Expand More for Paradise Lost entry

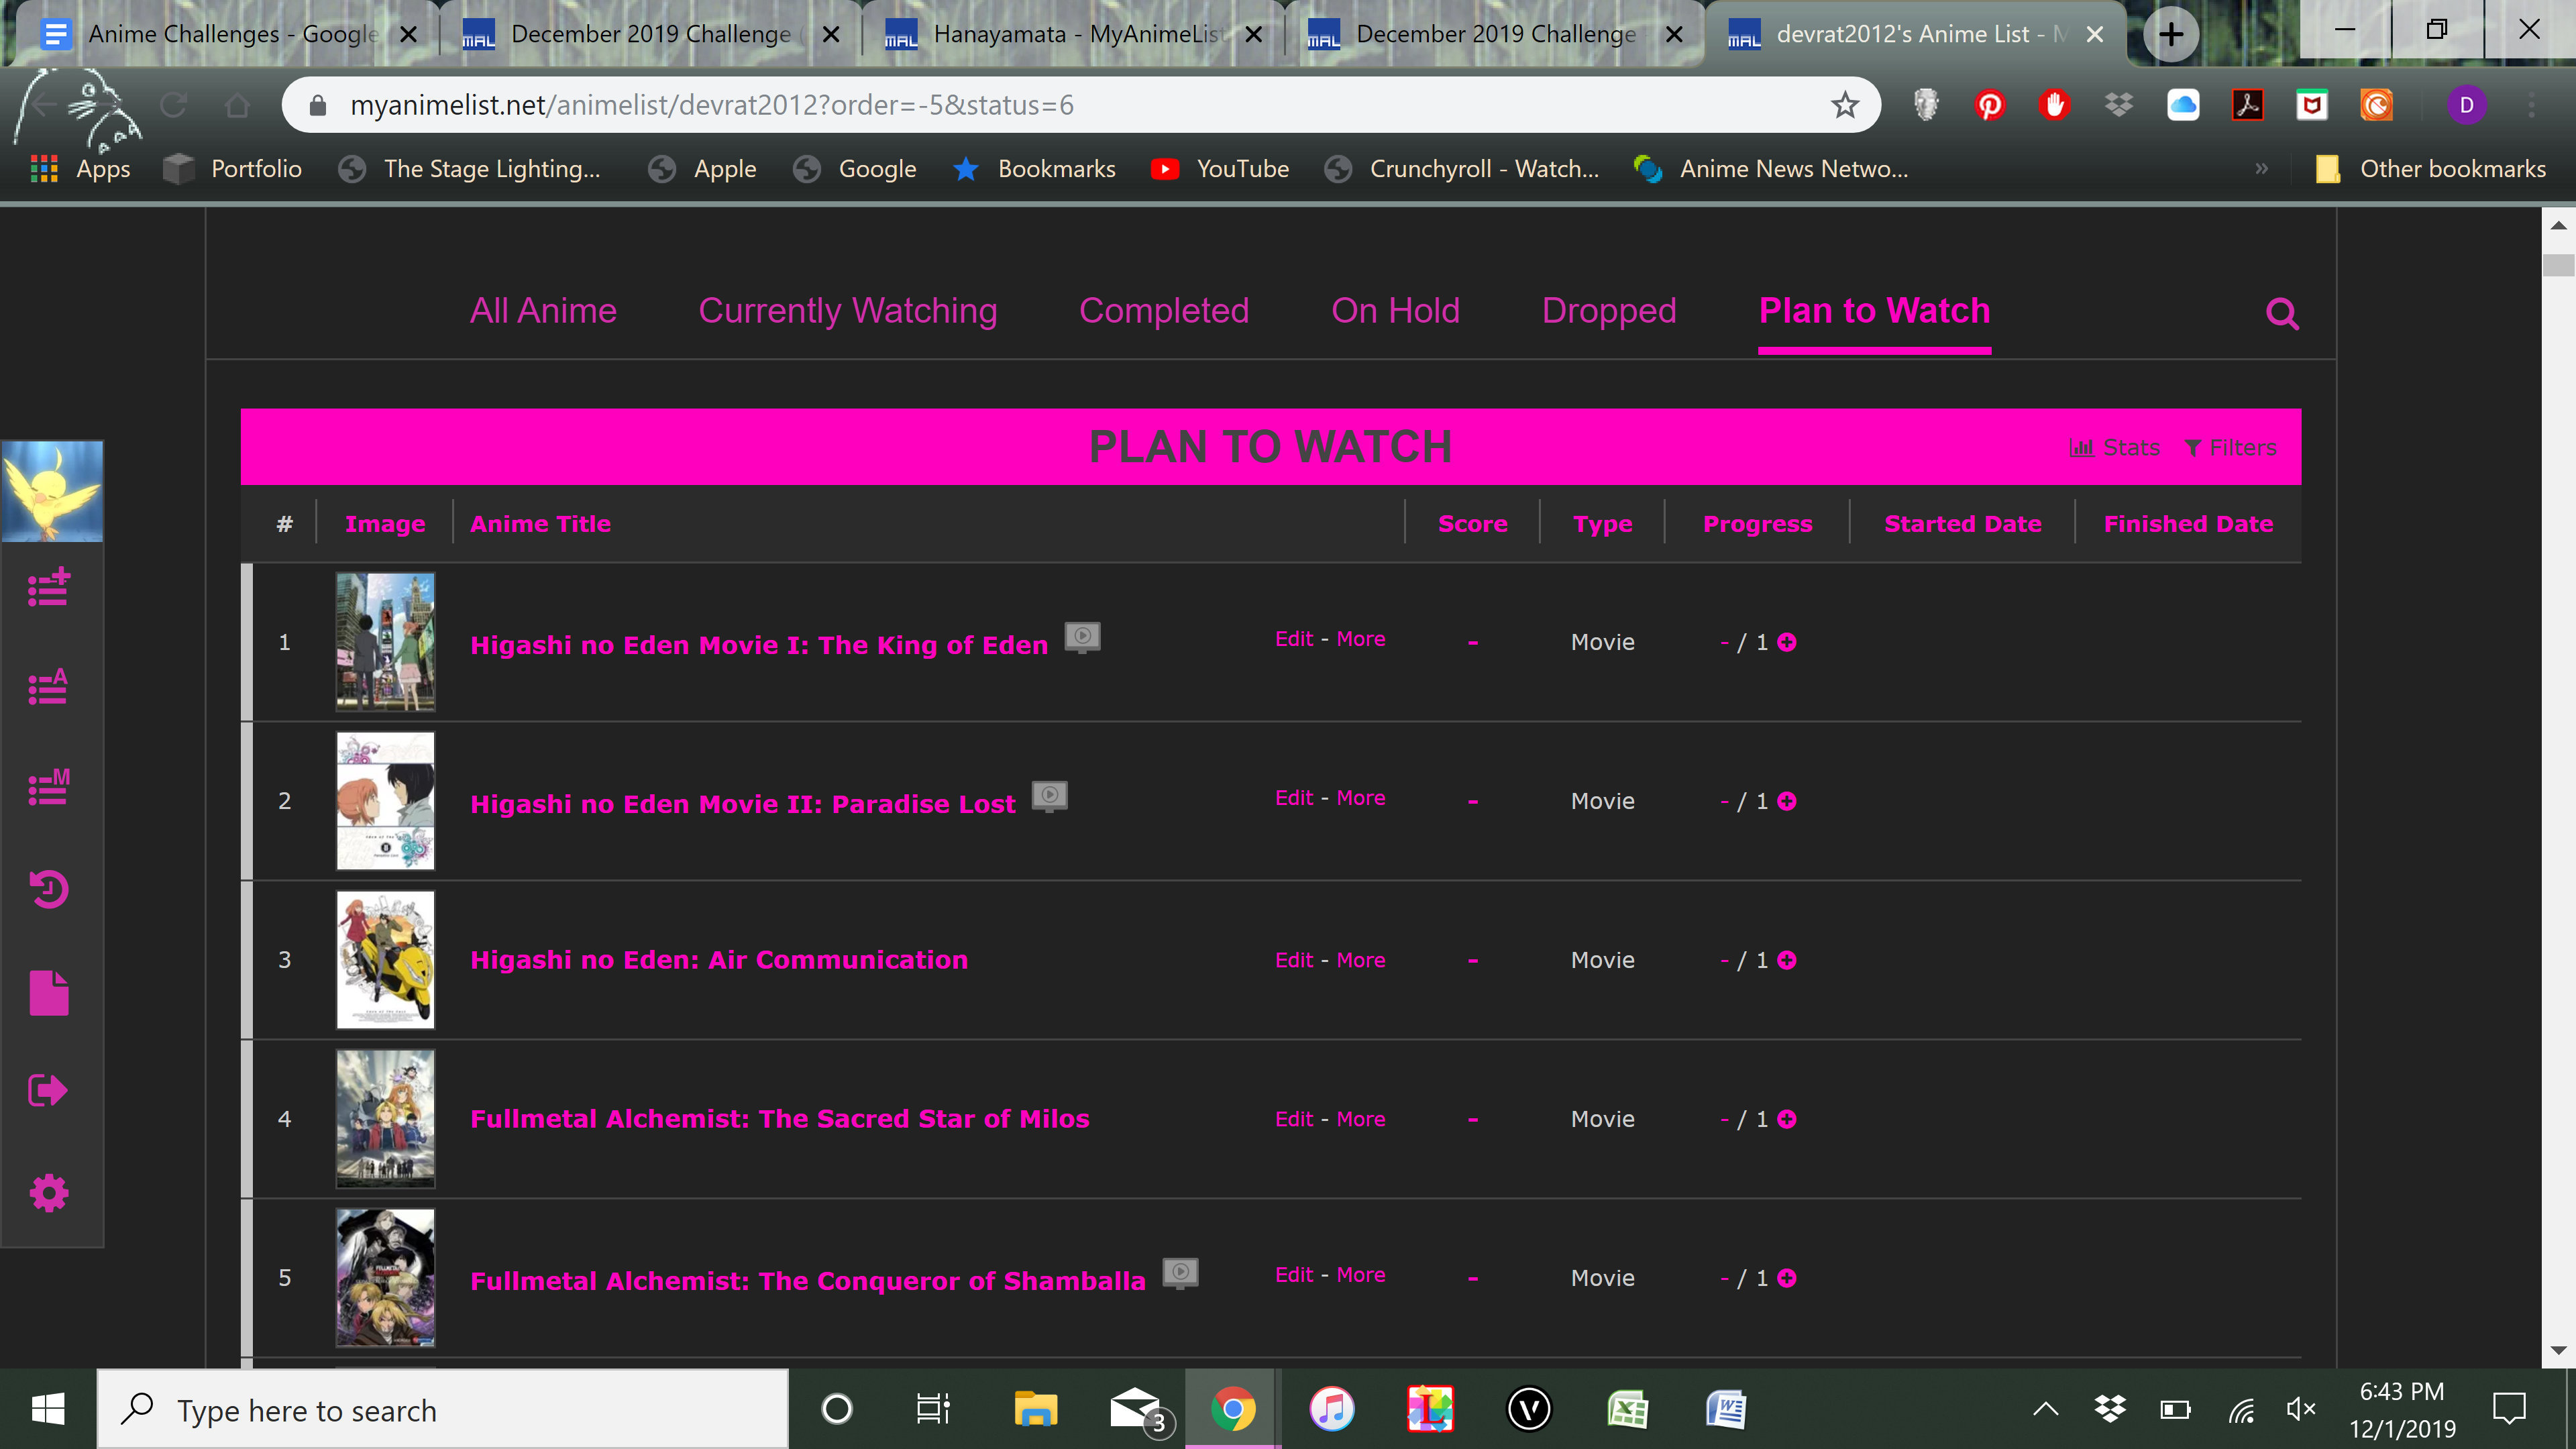pos(1360,798)
